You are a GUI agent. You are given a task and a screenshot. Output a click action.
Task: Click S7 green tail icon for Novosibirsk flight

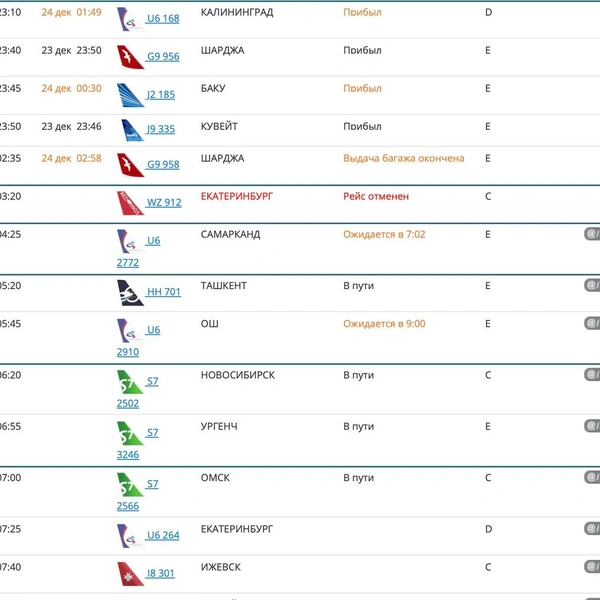click(130, 382)
